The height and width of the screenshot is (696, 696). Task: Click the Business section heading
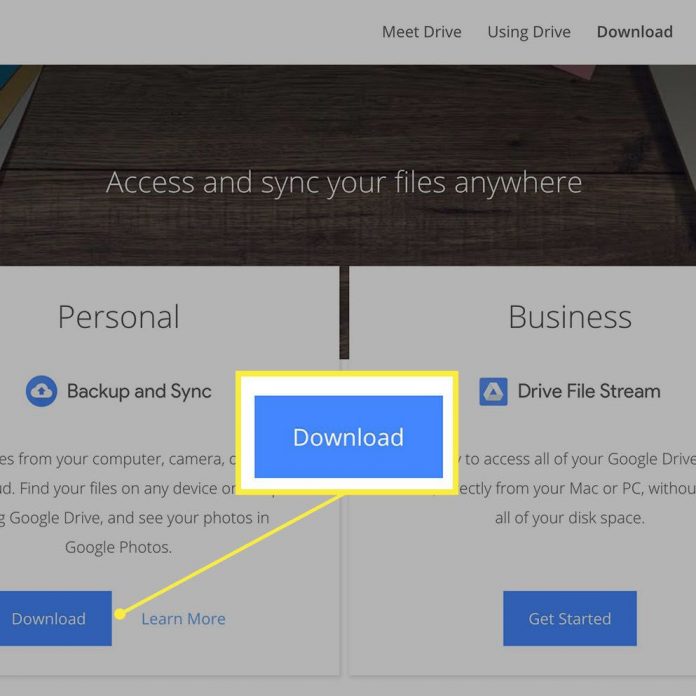pos(569,317)
